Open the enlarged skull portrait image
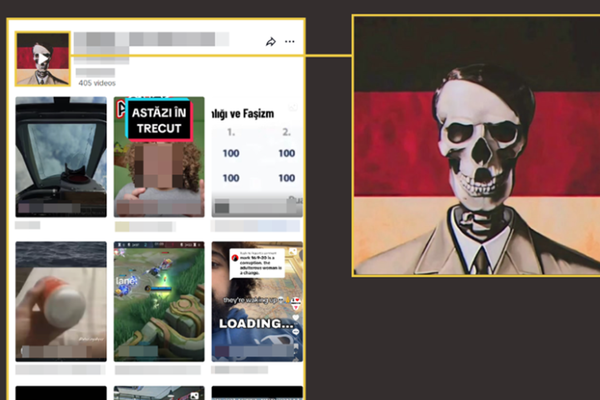Screen dimensions: 600x400 pos(474,146)
